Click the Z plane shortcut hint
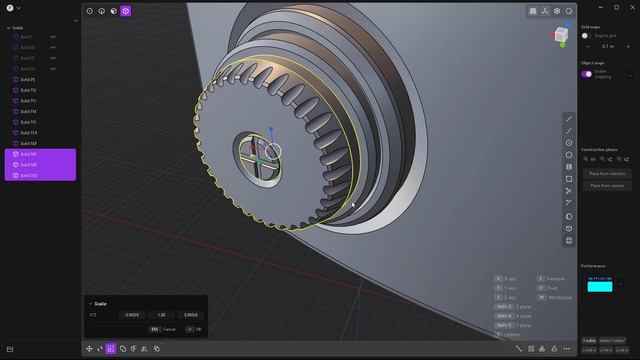Screen dimensions: 640x360 pyautogui.click(x=513, y=307)
